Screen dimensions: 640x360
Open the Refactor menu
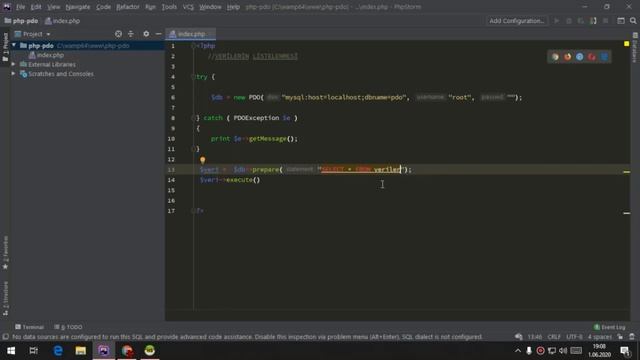click(127, 7)
